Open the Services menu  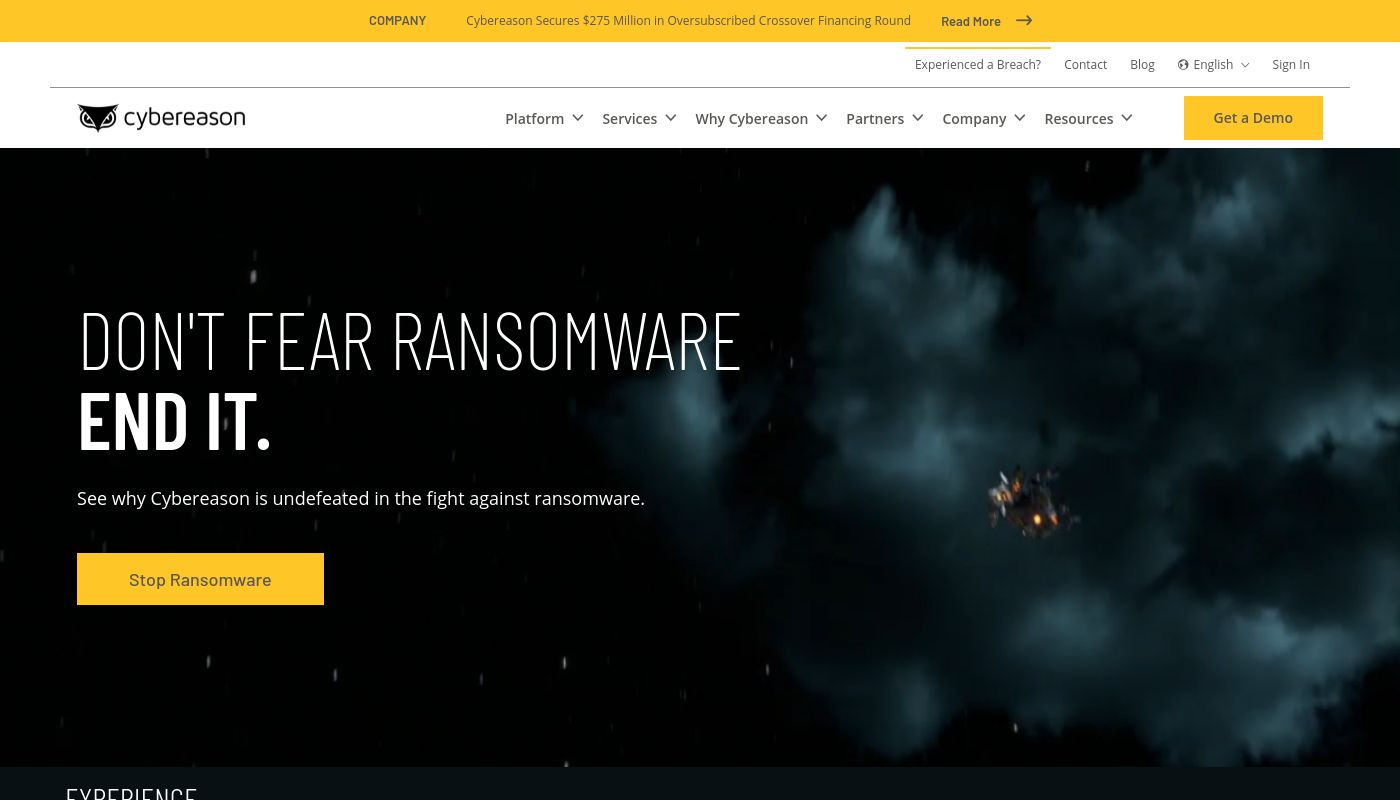click(x=629, y=119)
